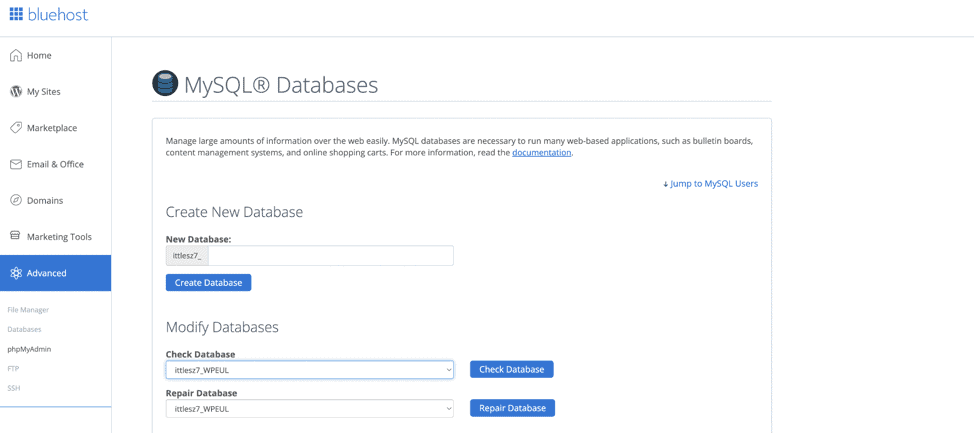Click the Marketplace tag icon
The width and height of the screenshot is (974, 433).
pos(16,128)
